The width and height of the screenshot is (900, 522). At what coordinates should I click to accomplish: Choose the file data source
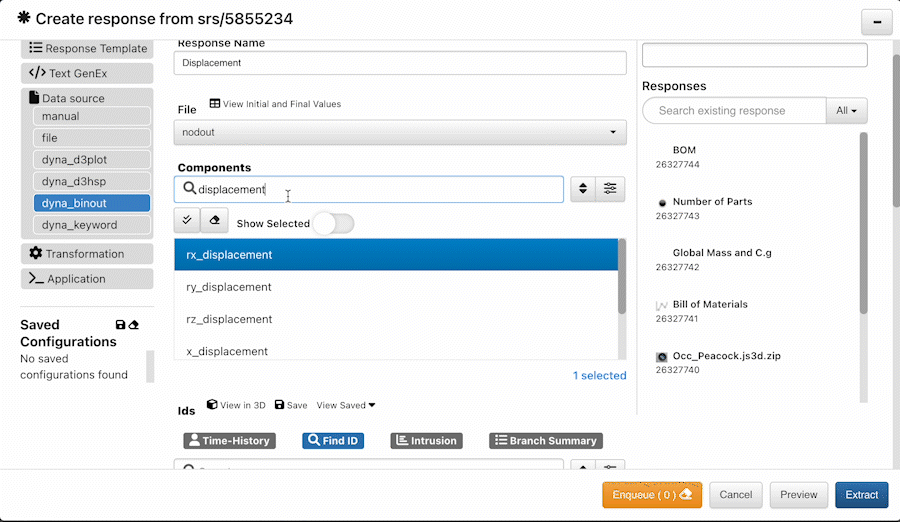[92, 138]
